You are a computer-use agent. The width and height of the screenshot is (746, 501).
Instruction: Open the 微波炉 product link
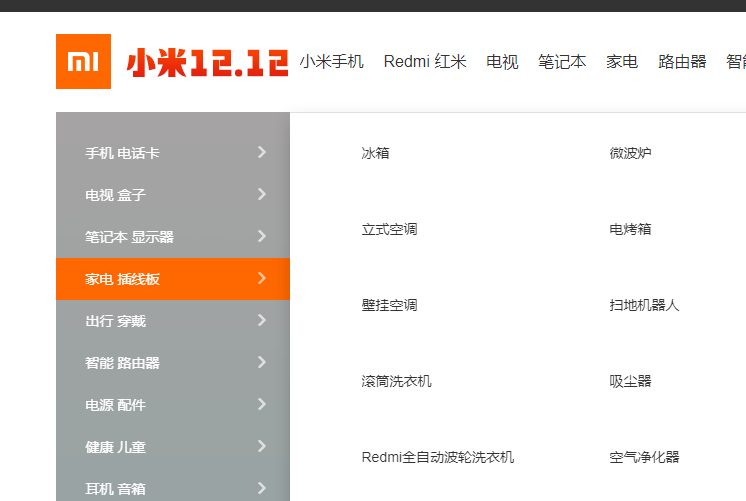pos(630,153)
